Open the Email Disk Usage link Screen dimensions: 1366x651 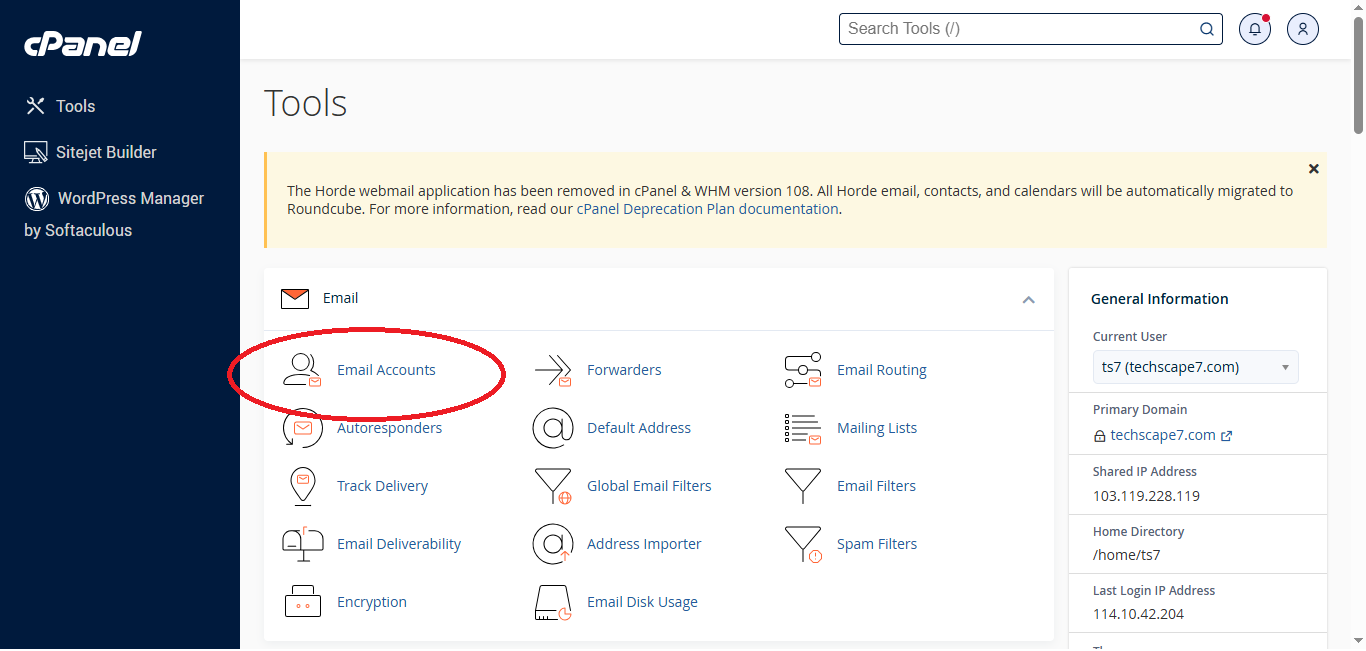[642, 602]
